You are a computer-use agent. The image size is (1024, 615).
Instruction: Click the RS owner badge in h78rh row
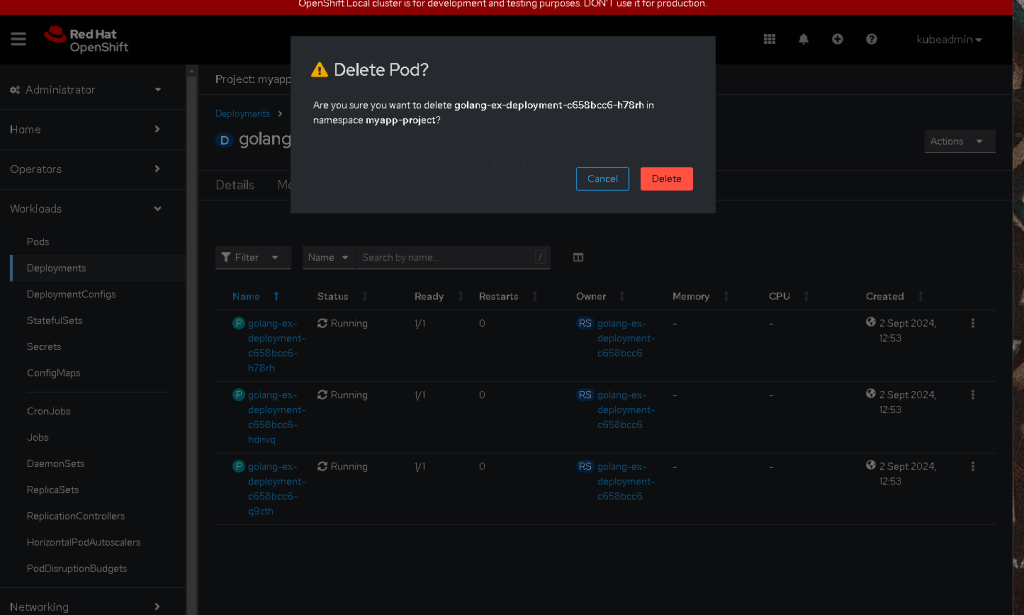point(584,323)
